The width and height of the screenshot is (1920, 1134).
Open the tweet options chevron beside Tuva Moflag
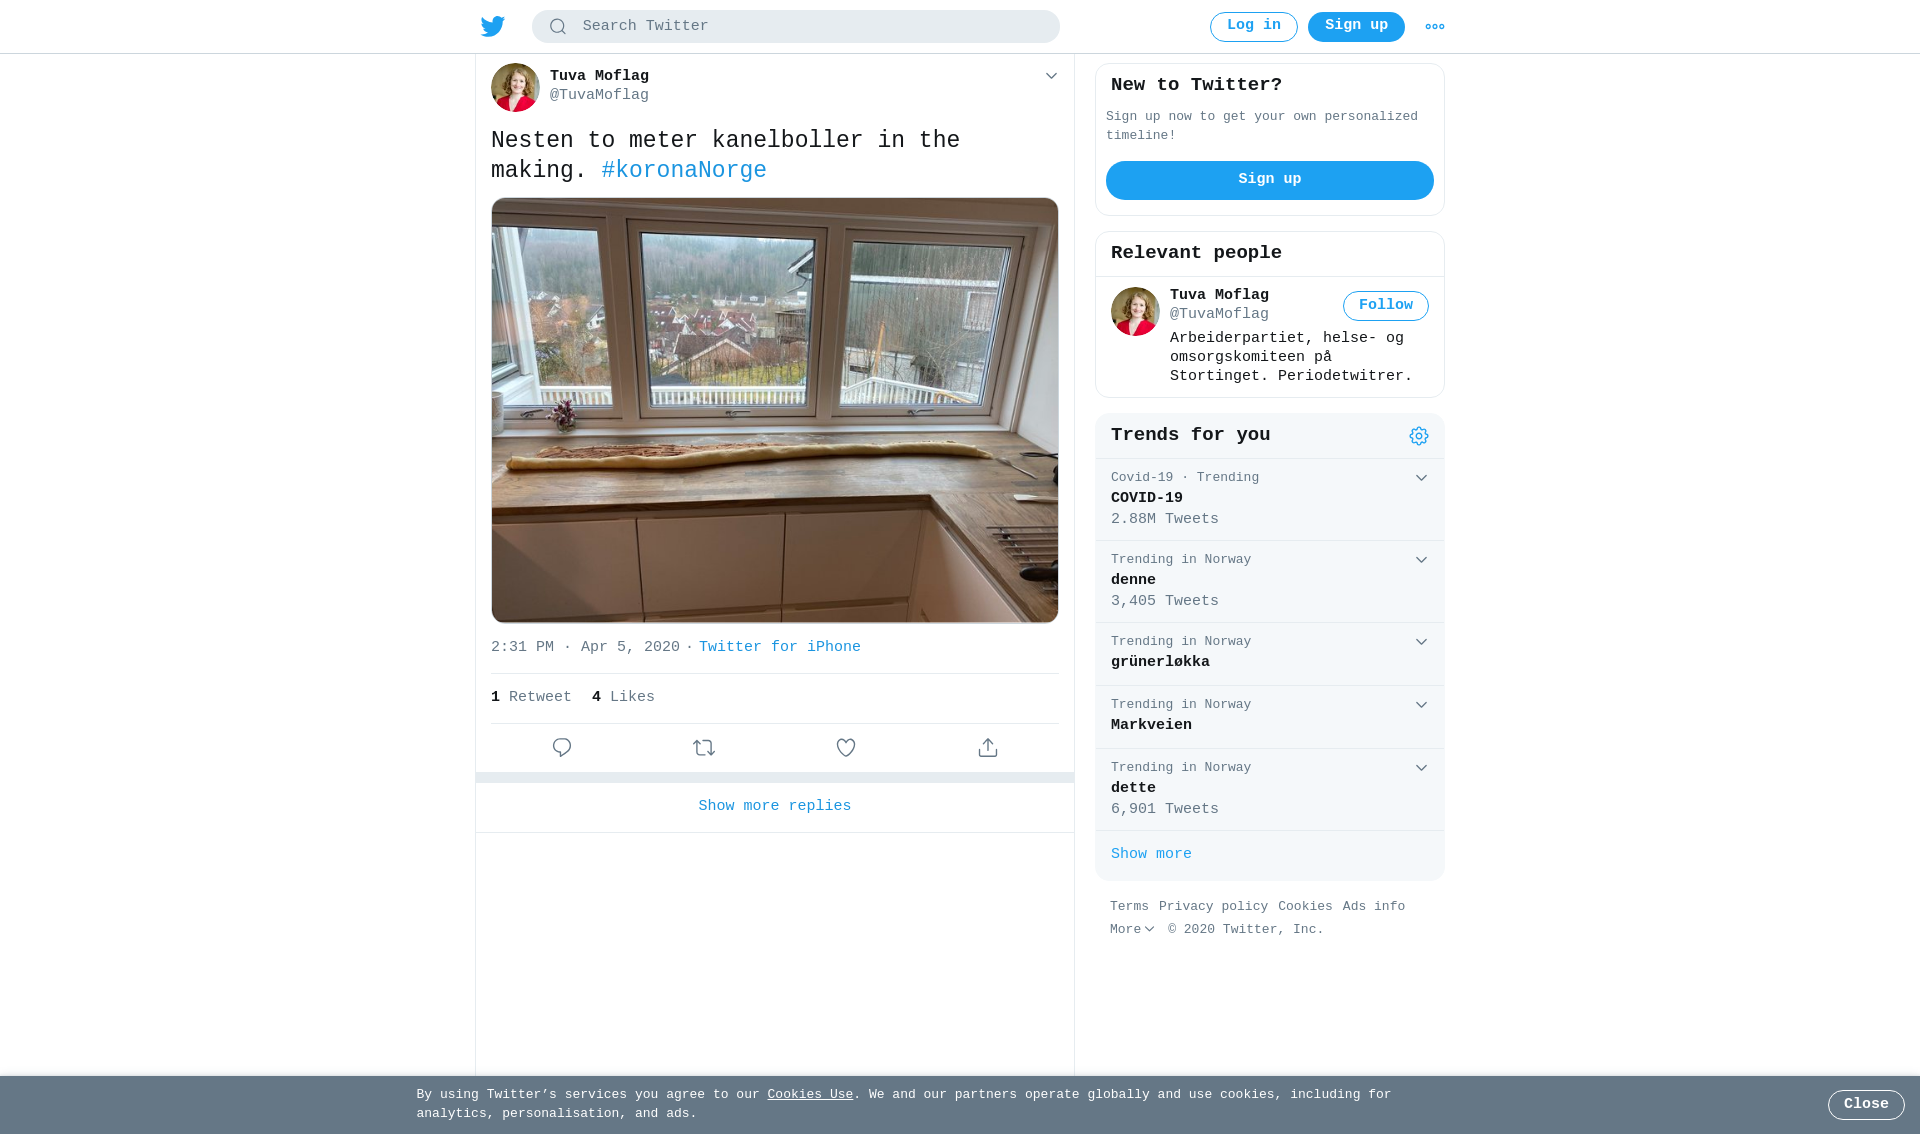click(x=1051, y=76)
